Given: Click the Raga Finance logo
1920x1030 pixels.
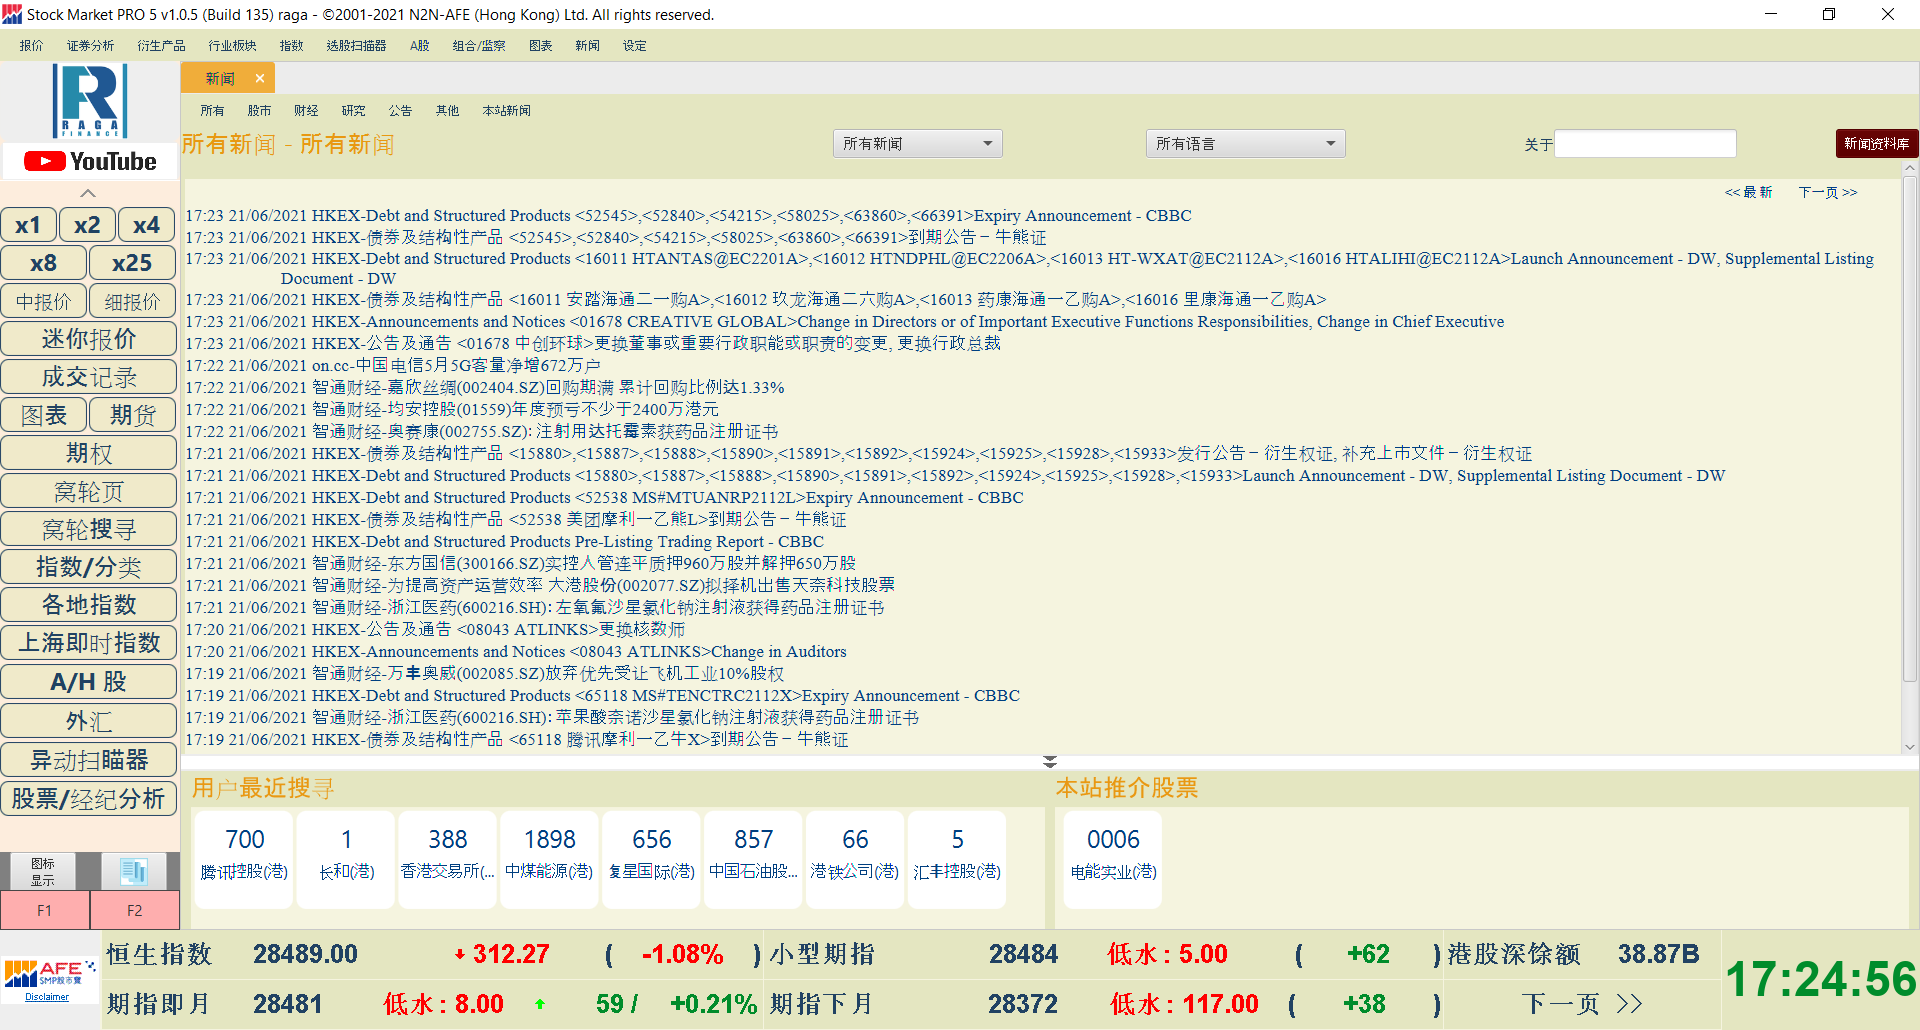Looking at the screenshot, I should coord(90,100).
